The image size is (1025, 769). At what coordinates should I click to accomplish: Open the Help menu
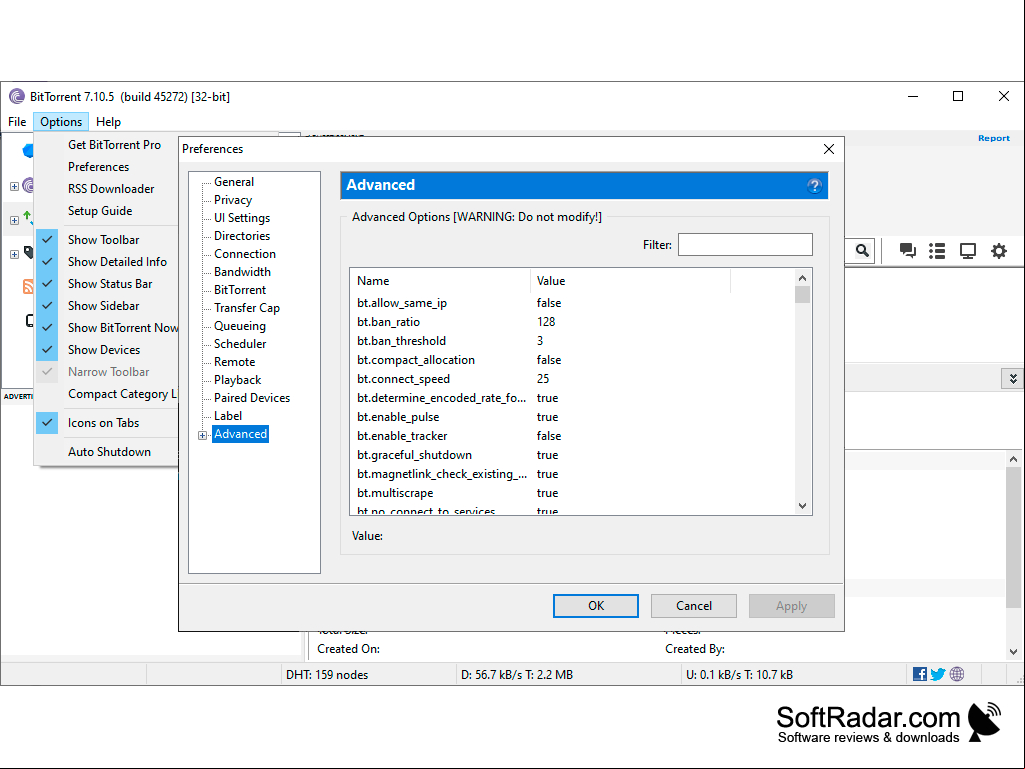click(109, 122)
